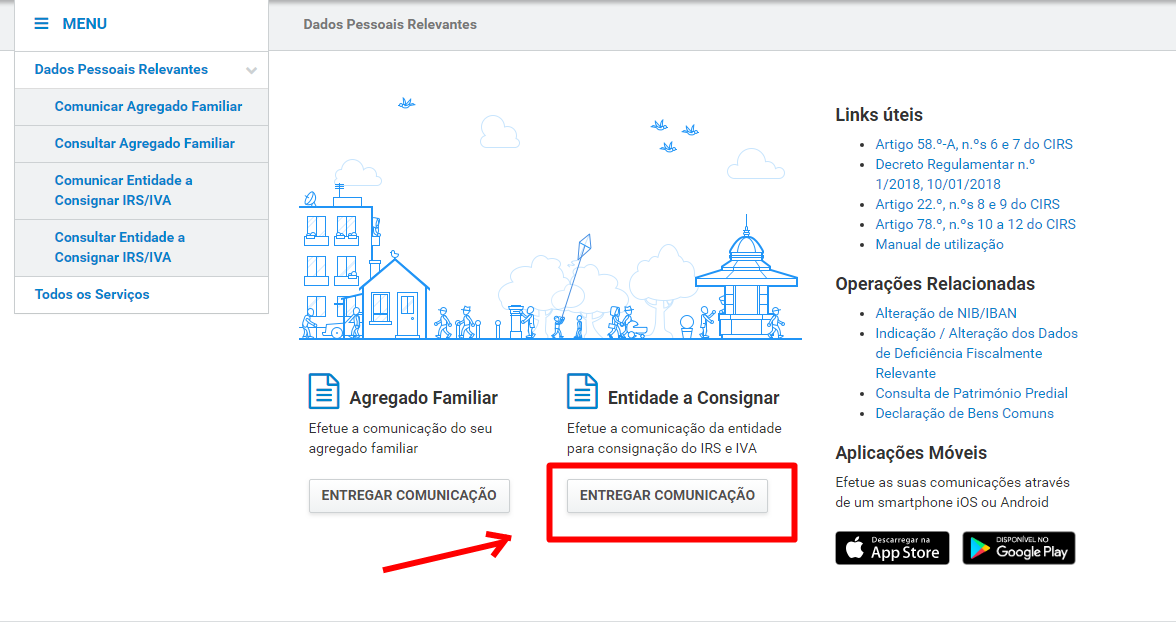1176x622 pixels.
Task: Open Comunicar Entidade a Consignar IRS/IVA
Action: [x=123, y=190]
